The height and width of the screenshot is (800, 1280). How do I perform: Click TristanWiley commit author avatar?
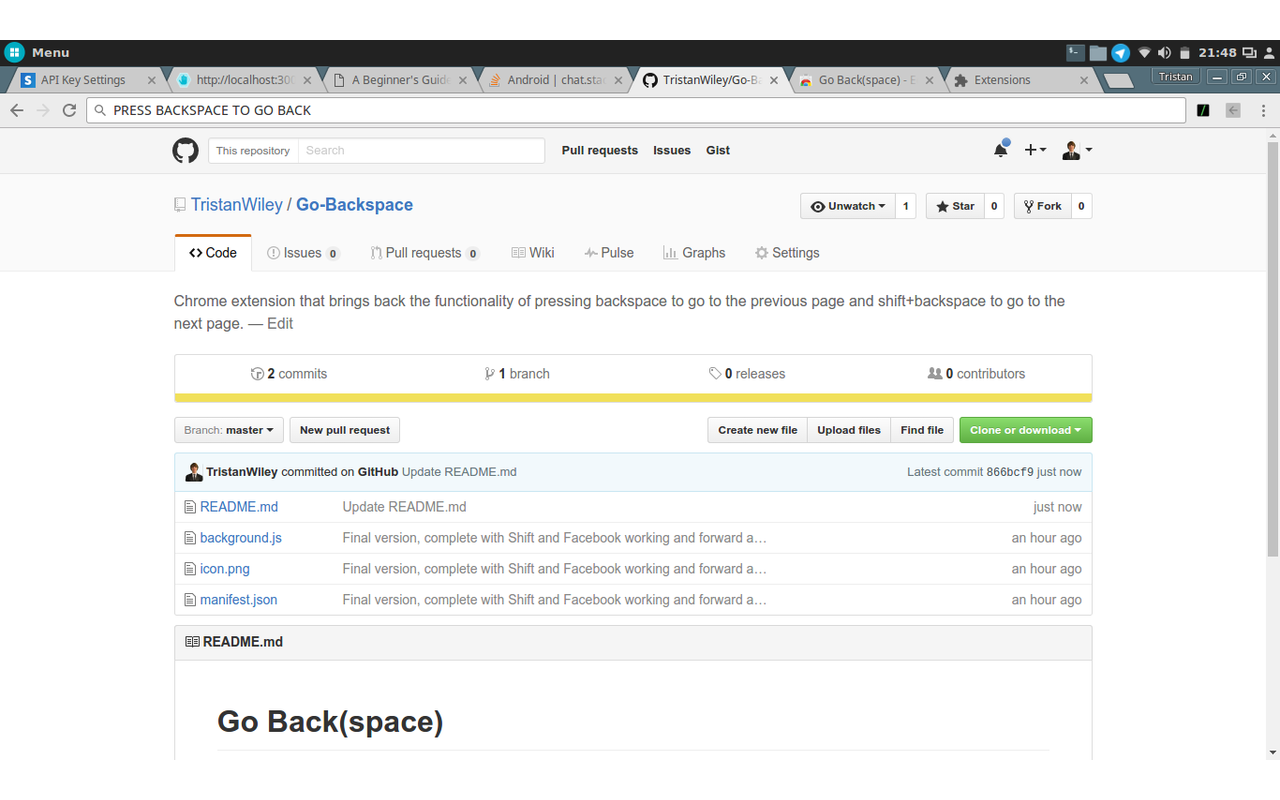tap(194, 472)
